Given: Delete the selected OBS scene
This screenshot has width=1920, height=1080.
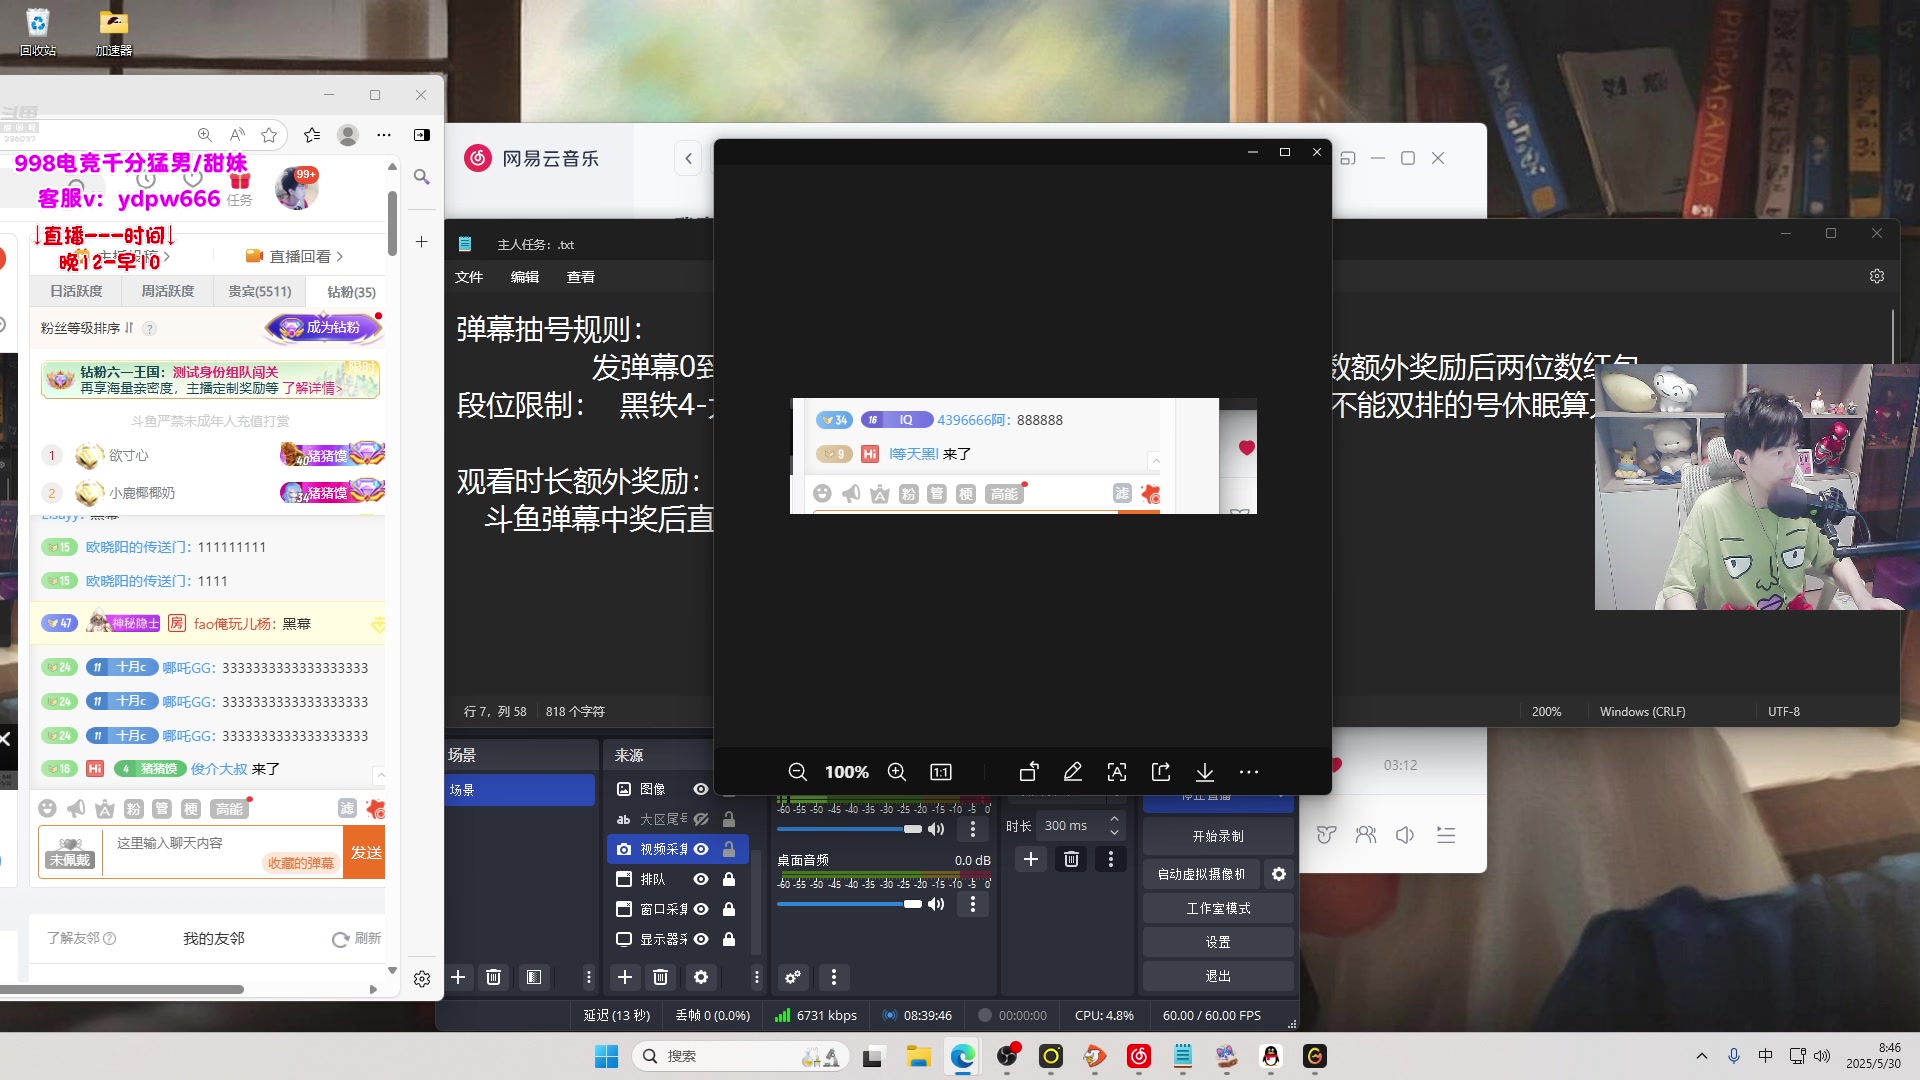Looking at the screenshot, I should click(493, 977).
